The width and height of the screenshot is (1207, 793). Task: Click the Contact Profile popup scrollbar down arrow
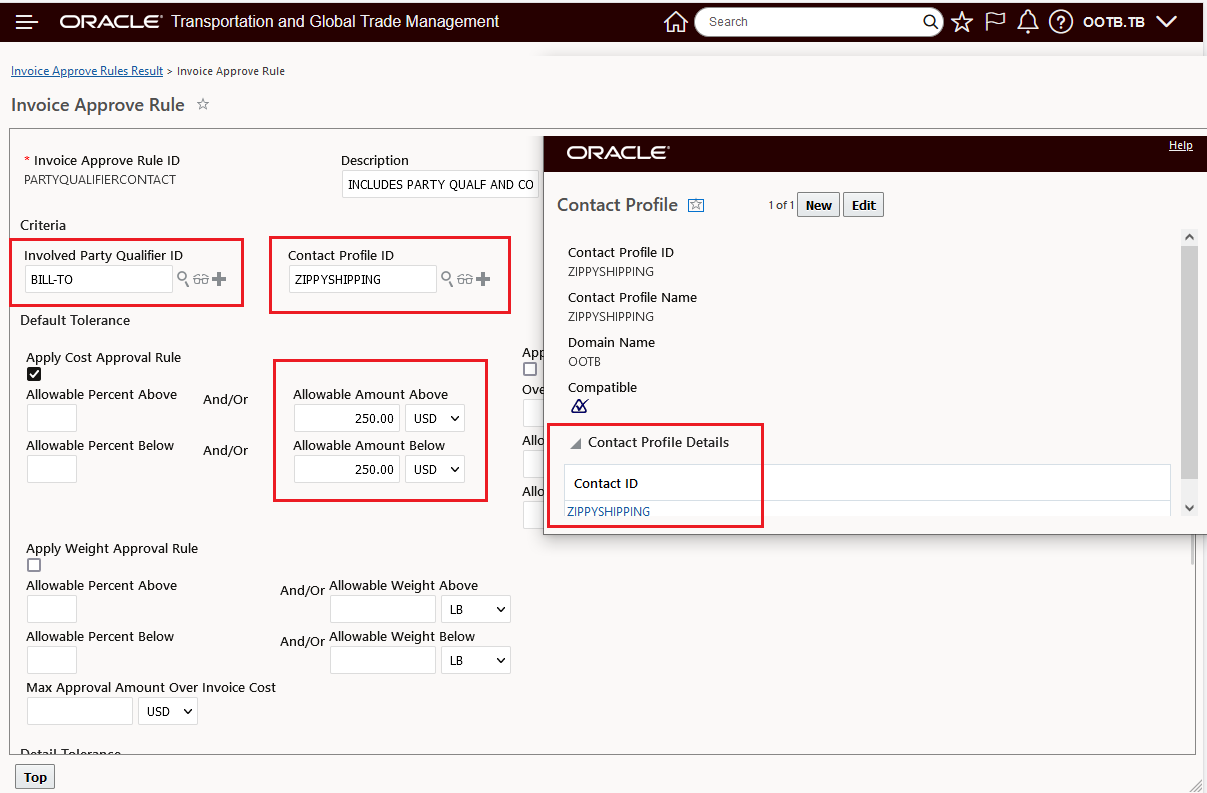point(1189,508)
